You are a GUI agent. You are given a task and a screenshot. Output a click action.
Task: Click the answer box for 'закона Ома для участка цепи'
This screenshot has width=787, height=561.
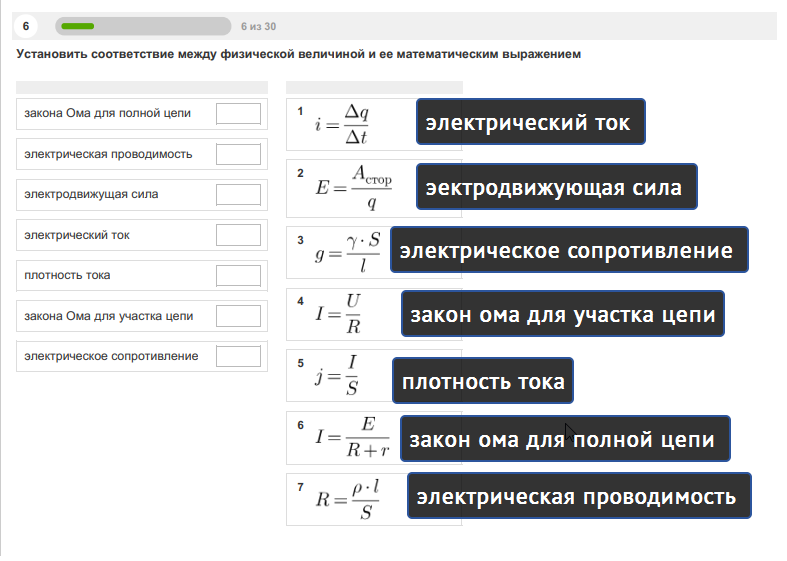click(x=238, y=316)
